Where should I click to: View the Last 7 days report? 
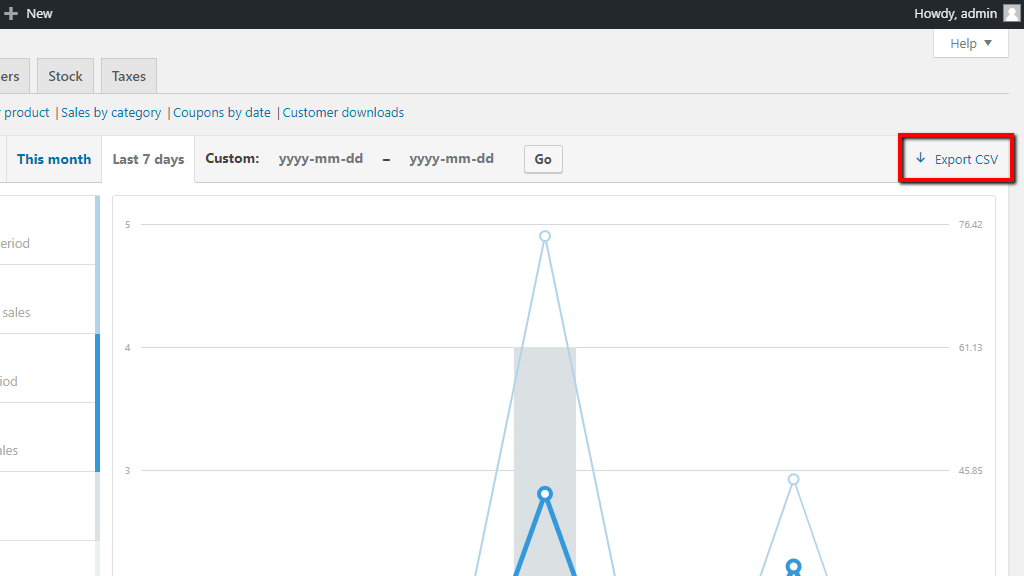(147, 158)
